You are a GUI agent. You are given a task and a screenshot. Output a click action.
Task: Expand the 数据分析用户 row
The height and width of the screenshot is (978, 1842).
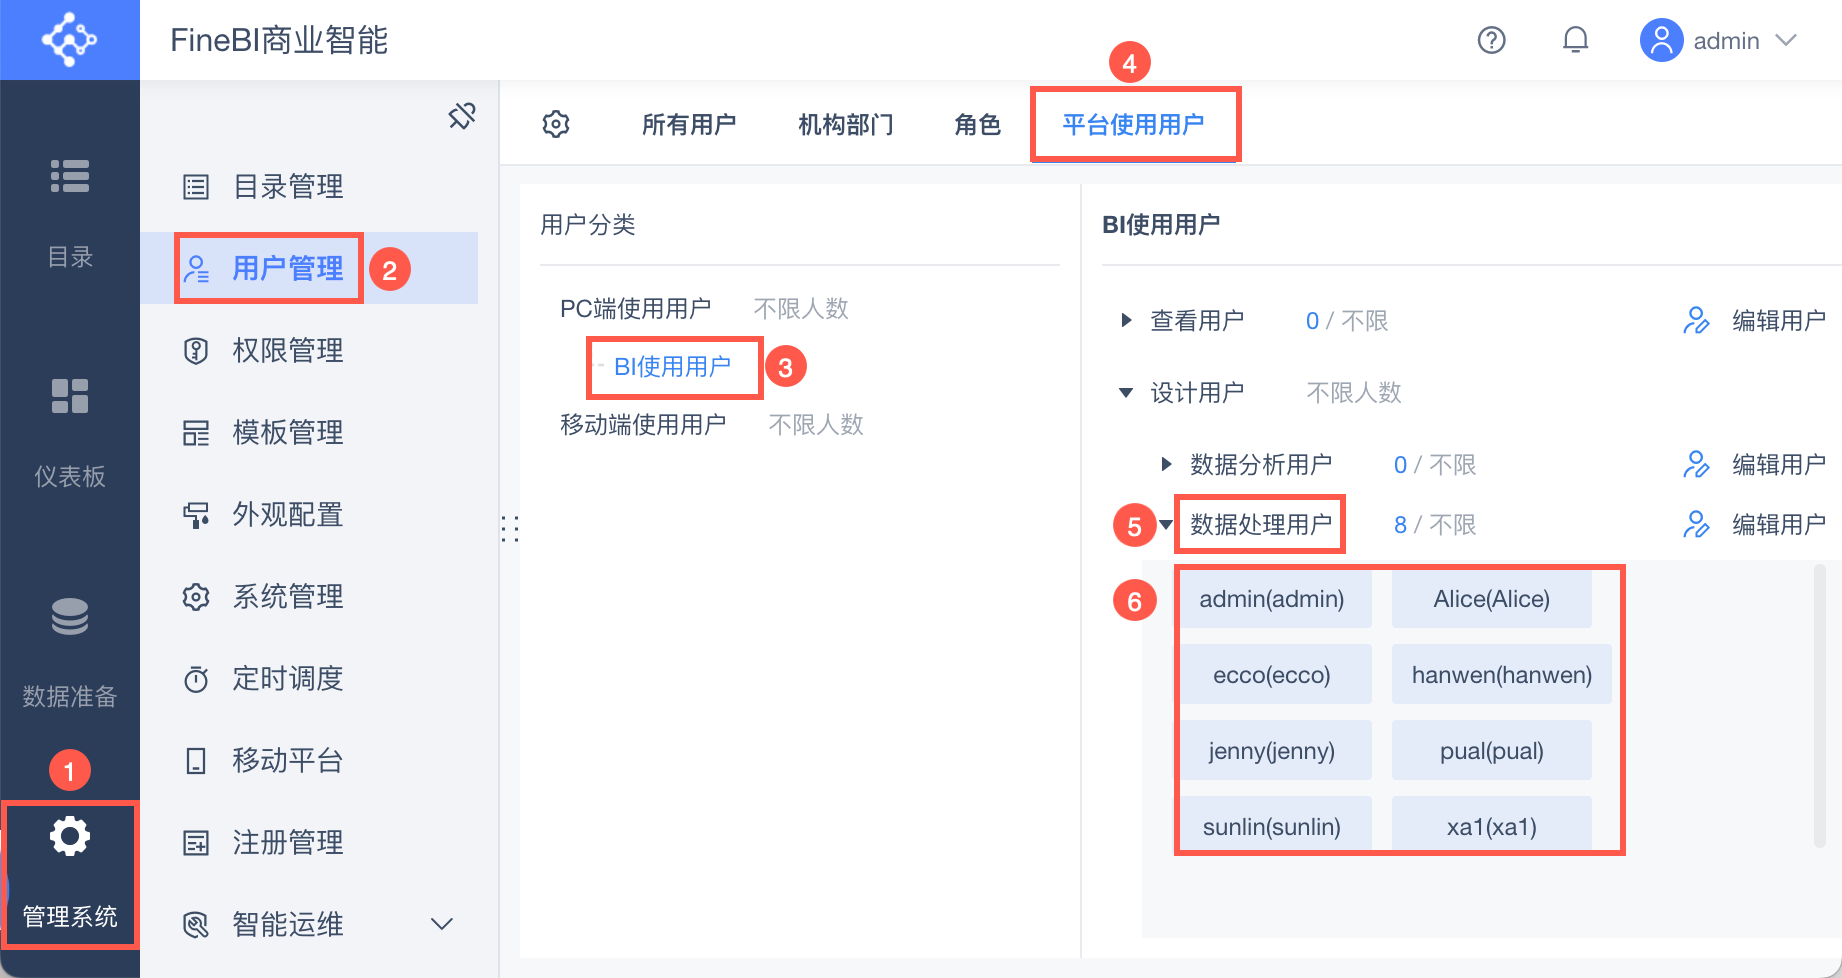(x=1166, y=464)
